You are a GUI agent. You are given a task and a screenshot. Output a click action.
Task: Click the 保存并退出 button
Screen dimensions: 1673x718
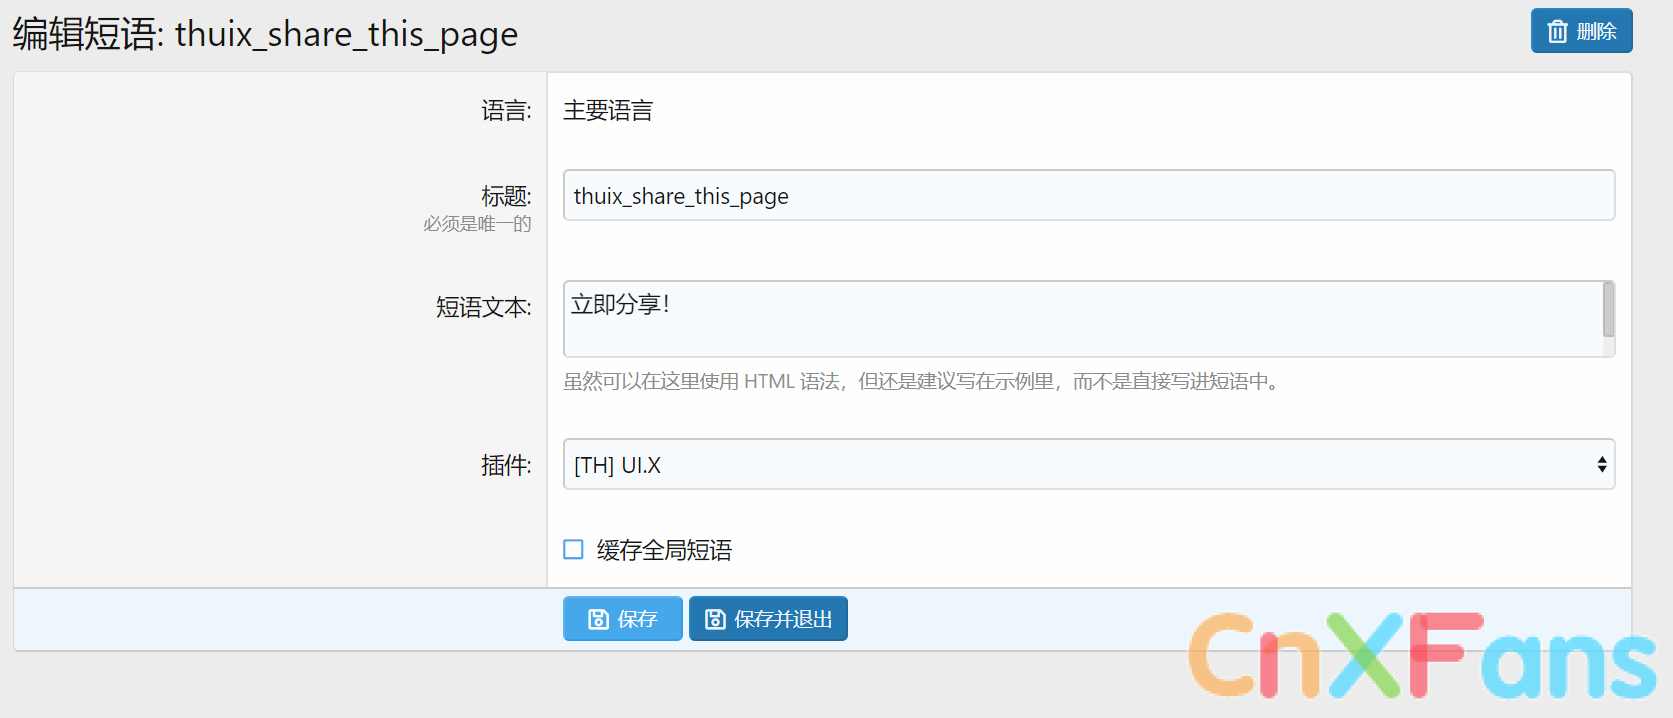(x=768, y=619)
